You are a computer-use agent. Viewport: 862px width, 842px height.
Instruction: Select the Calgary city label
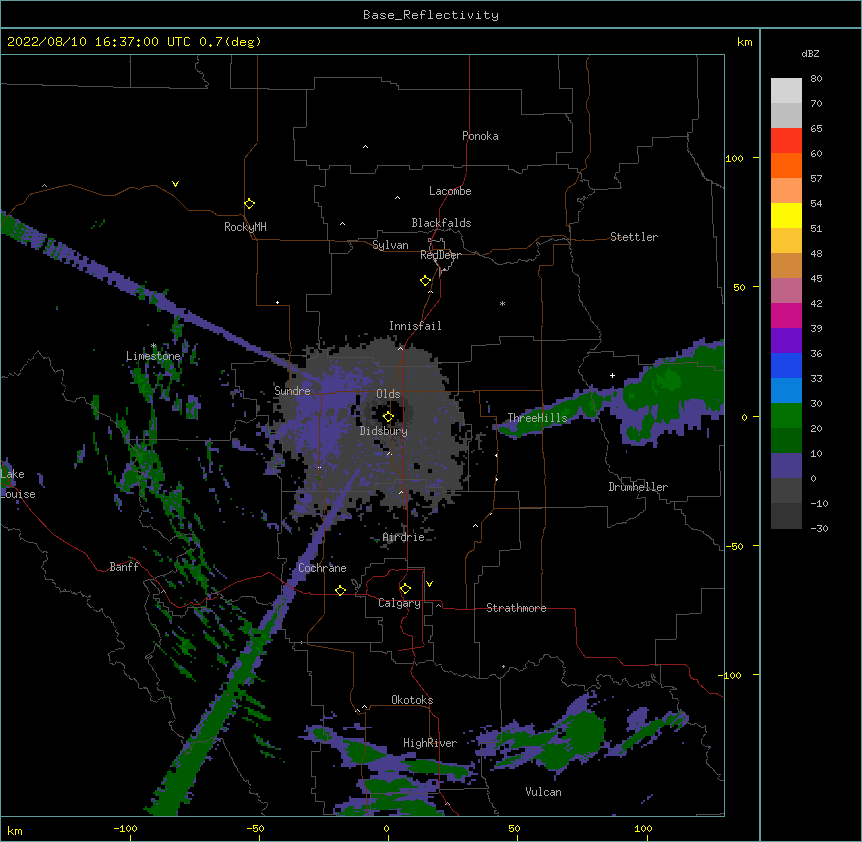pyautogui.click(x=399, y=603)
